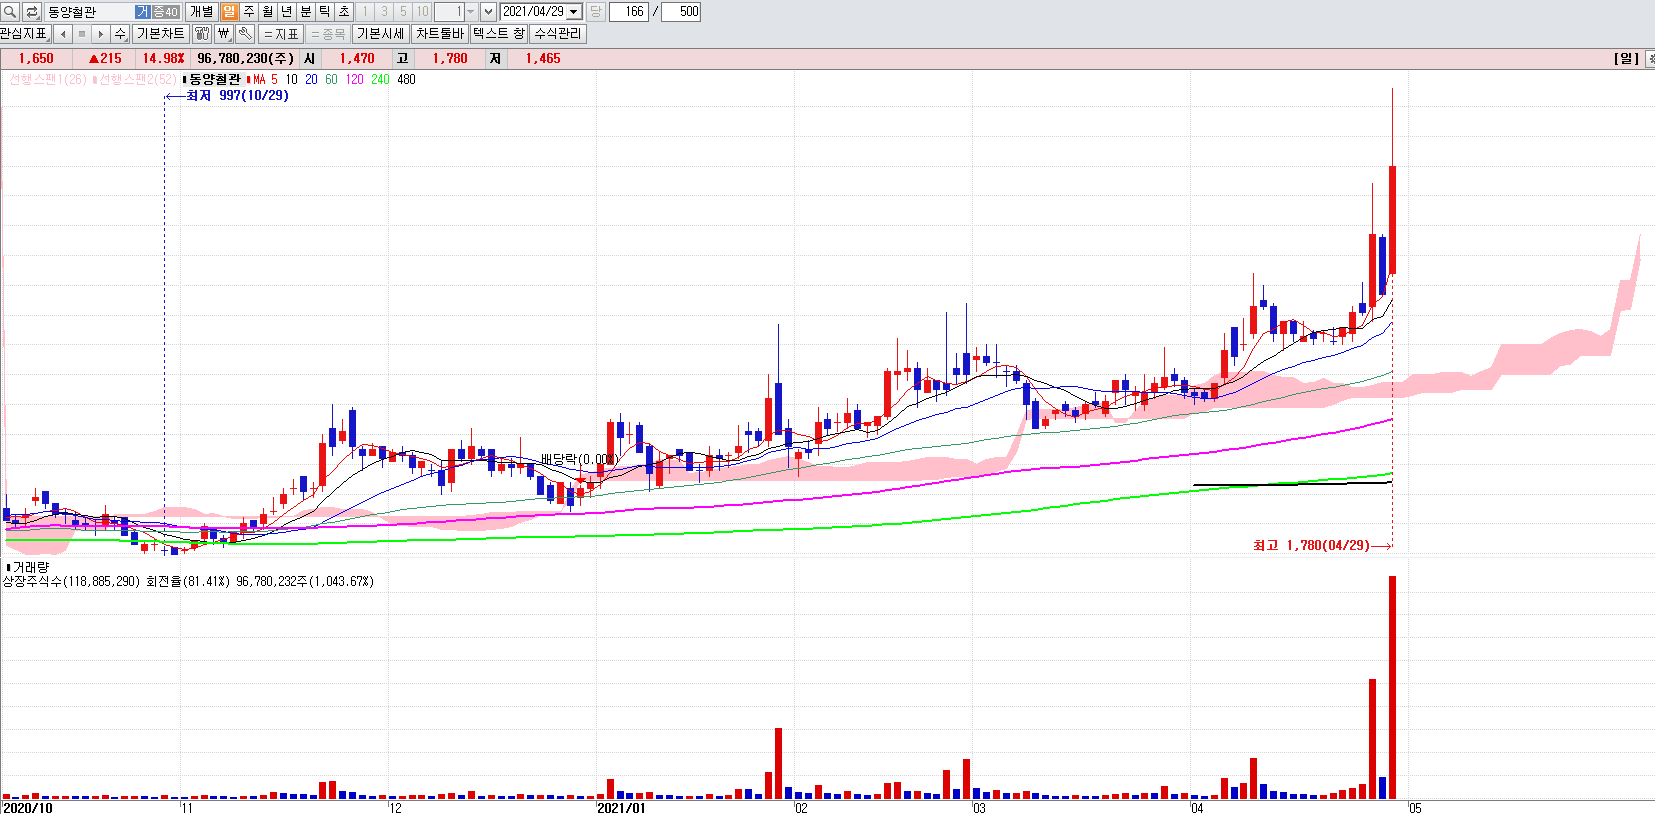The width and height of the screenshot is (1655, 814).
Task: Click the MA 240 legend label
Action: tap(380, 80)
